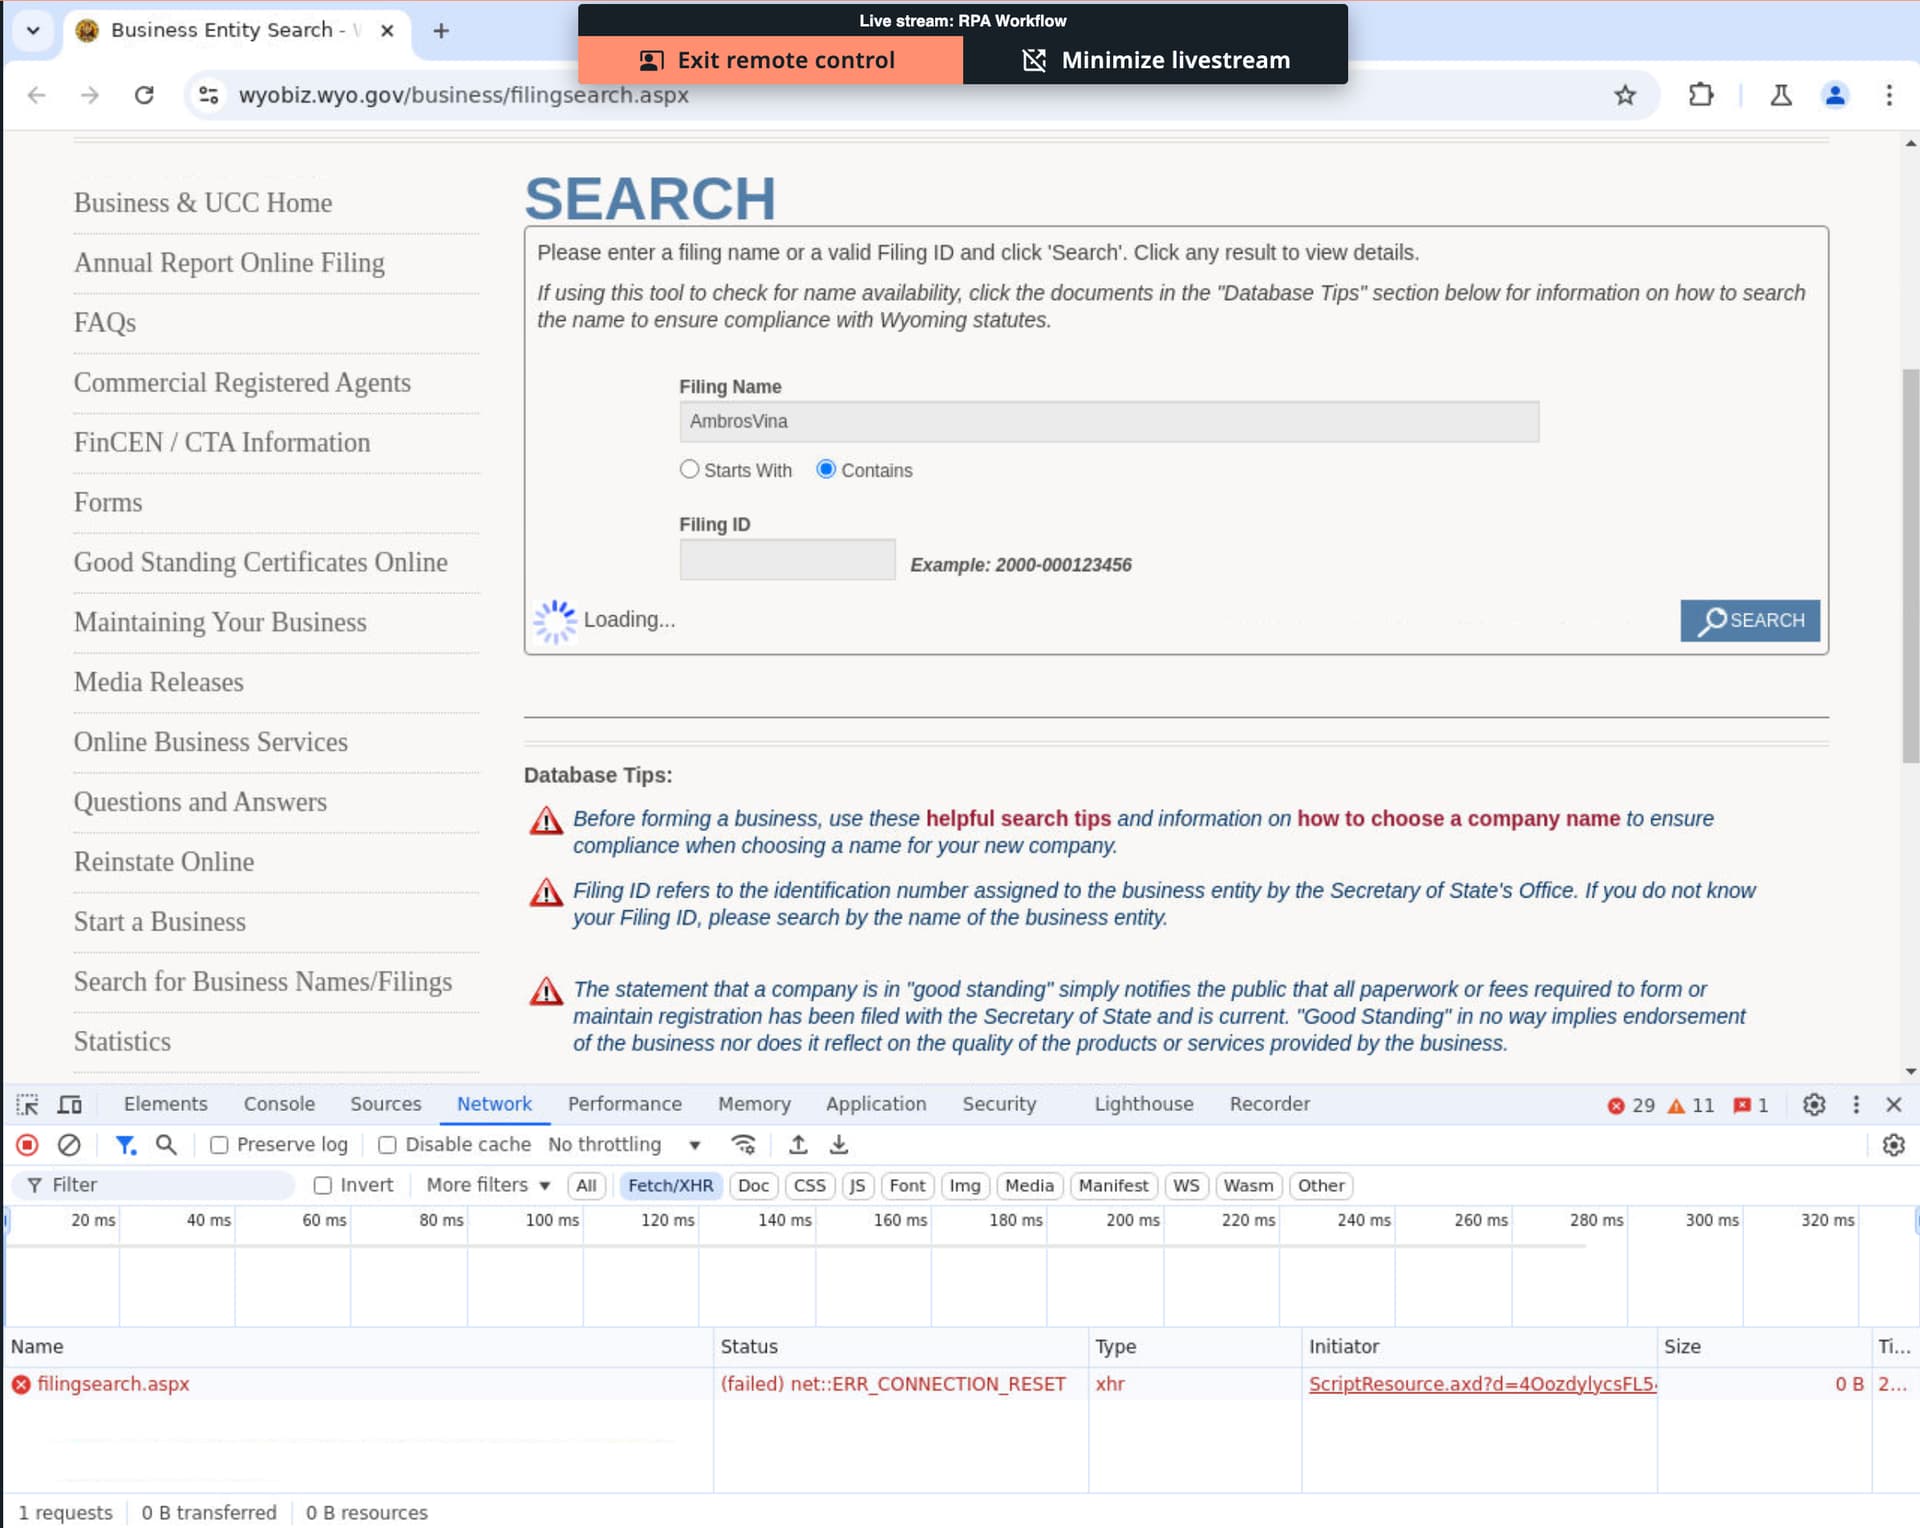Open the More filters dropdown

[x=488, y=1185]
